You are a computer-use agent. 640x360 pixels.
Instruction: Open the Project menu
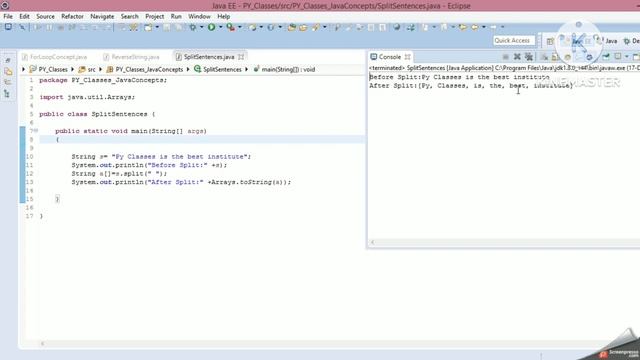[x=155, y=16]
